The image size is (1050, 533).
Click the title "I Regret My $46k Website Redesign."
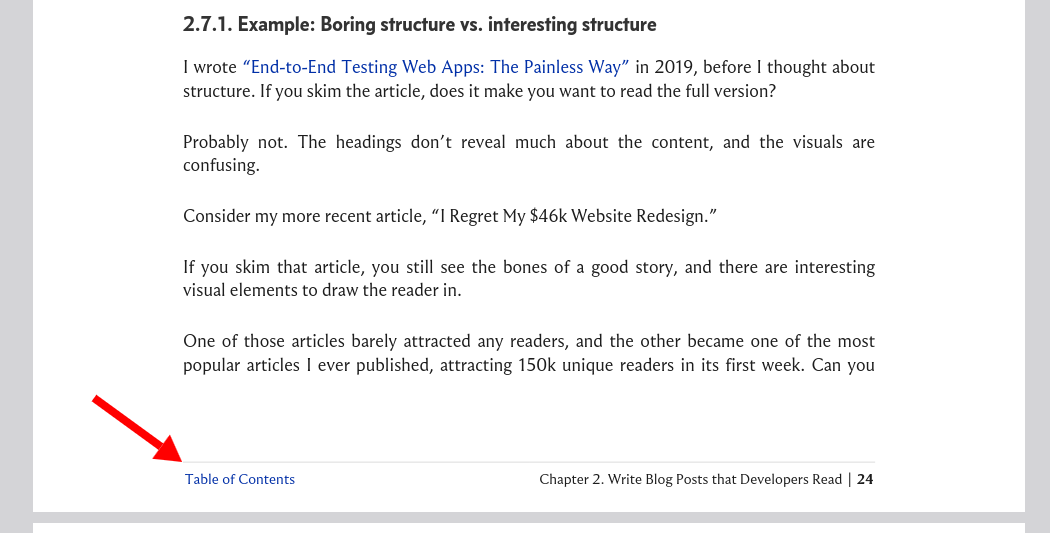click(x=574, y=216)
